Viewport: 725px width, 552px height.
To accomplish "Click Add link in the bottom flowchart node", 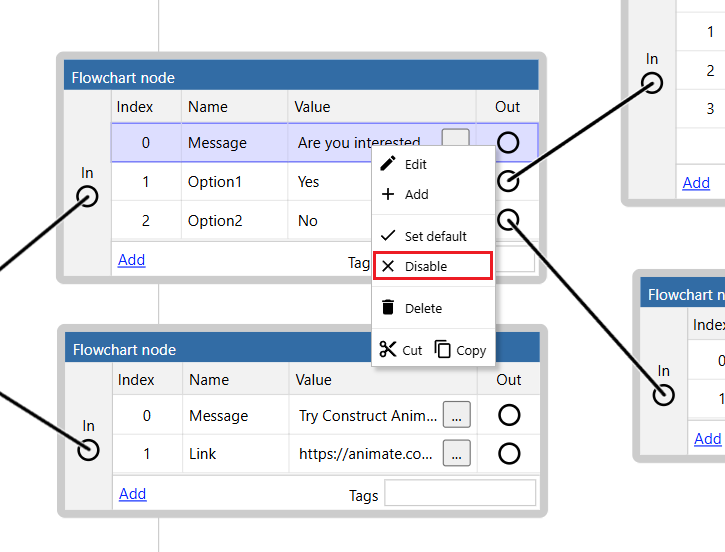I will pyautogui.click(x=132, y=493).
